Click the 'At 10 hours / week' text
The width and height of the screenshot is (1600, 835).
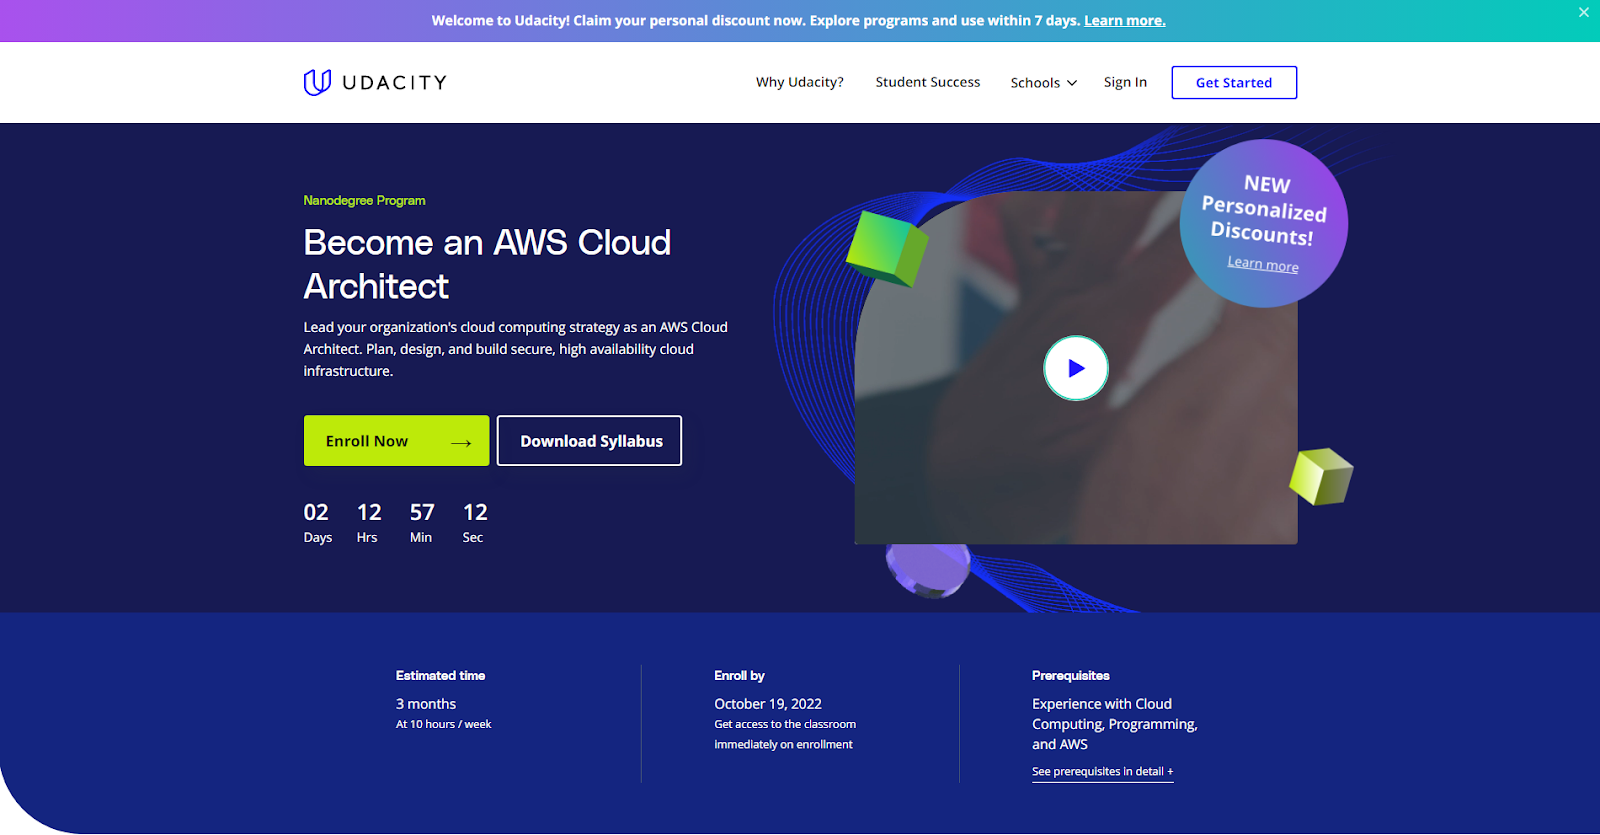(444, 725)
